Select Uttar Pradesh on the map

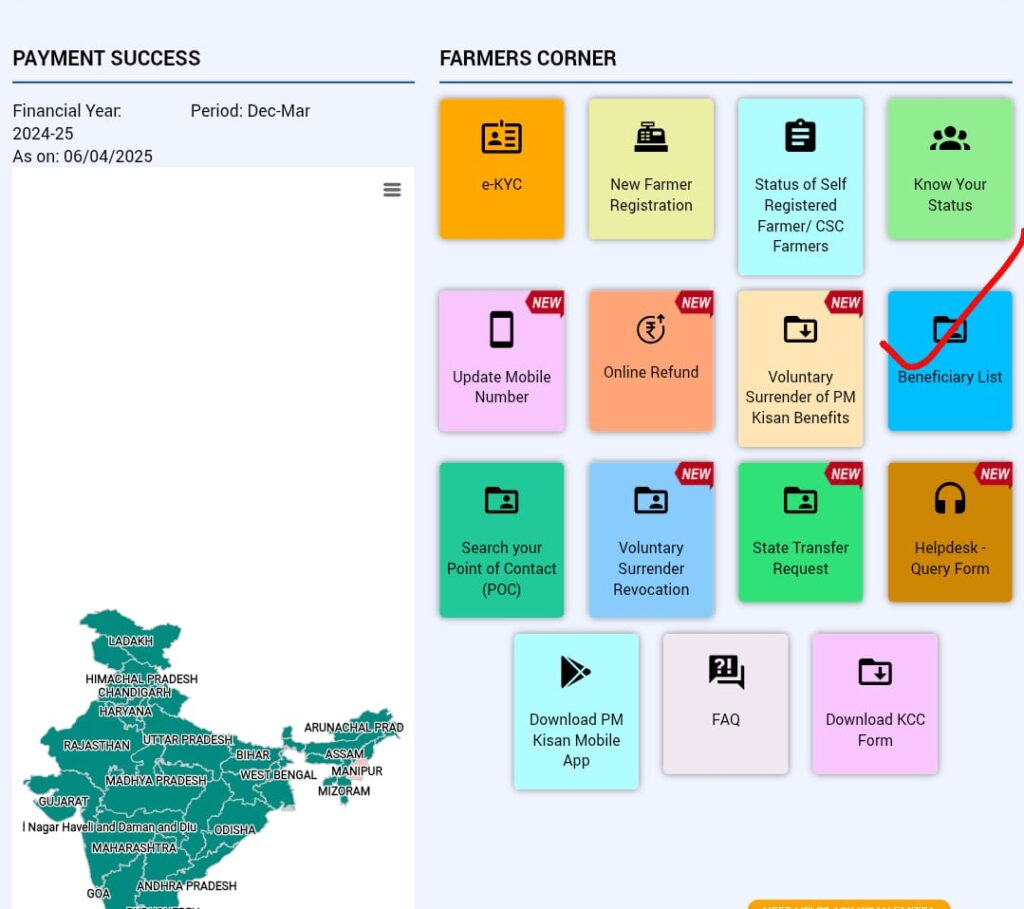click(x=187, y=739)
